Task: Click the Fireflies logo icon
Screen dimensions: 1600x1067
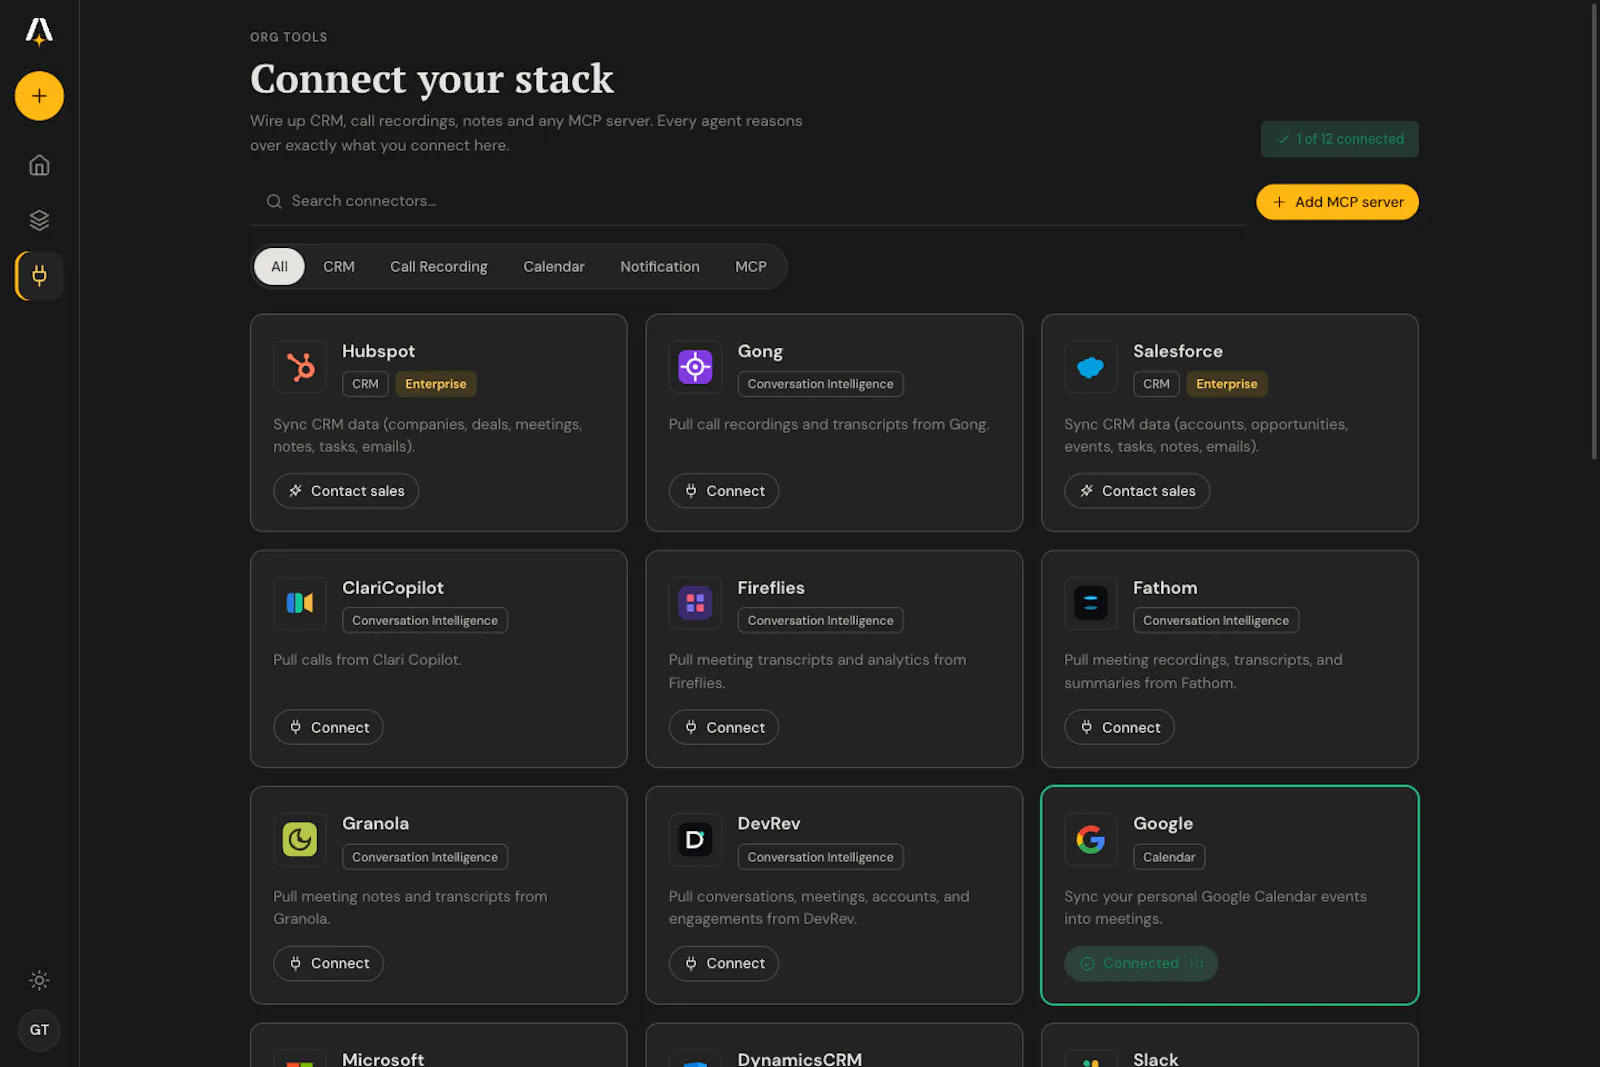Action: pyautogui.click(x=695, y=603)
